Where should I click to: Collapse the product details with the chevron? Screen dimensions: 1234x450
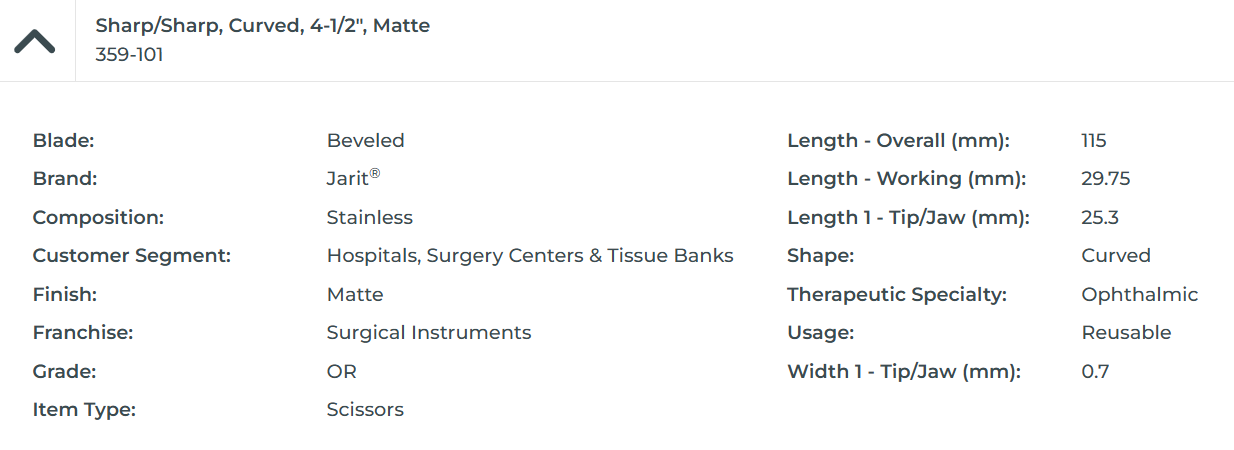coord(35,41)
